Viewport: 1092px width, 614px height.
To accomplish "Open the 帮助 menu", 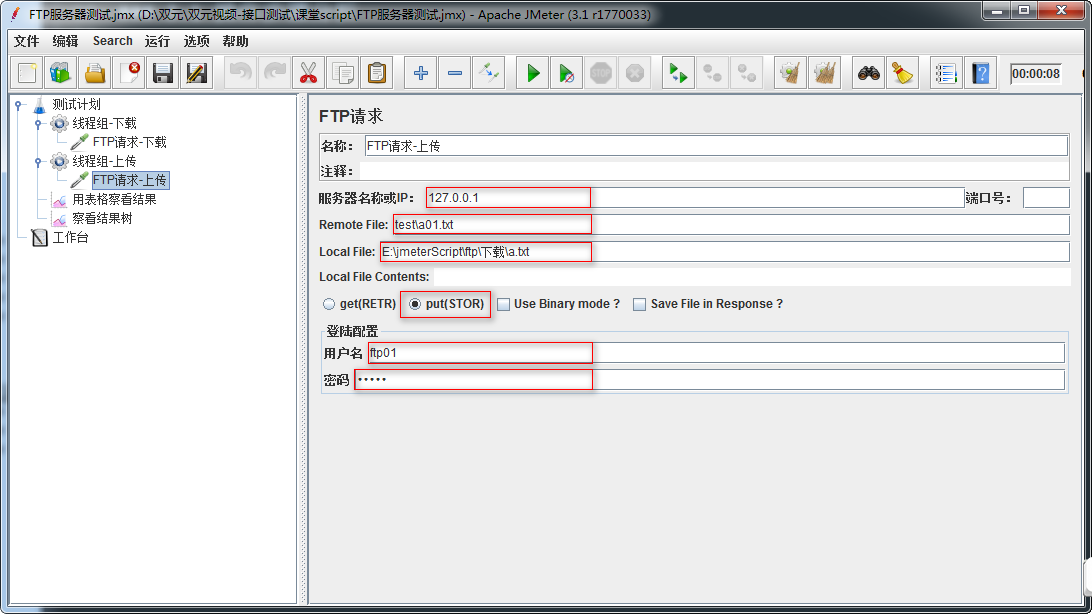I will pyautogui.click(x=235, y=41).
